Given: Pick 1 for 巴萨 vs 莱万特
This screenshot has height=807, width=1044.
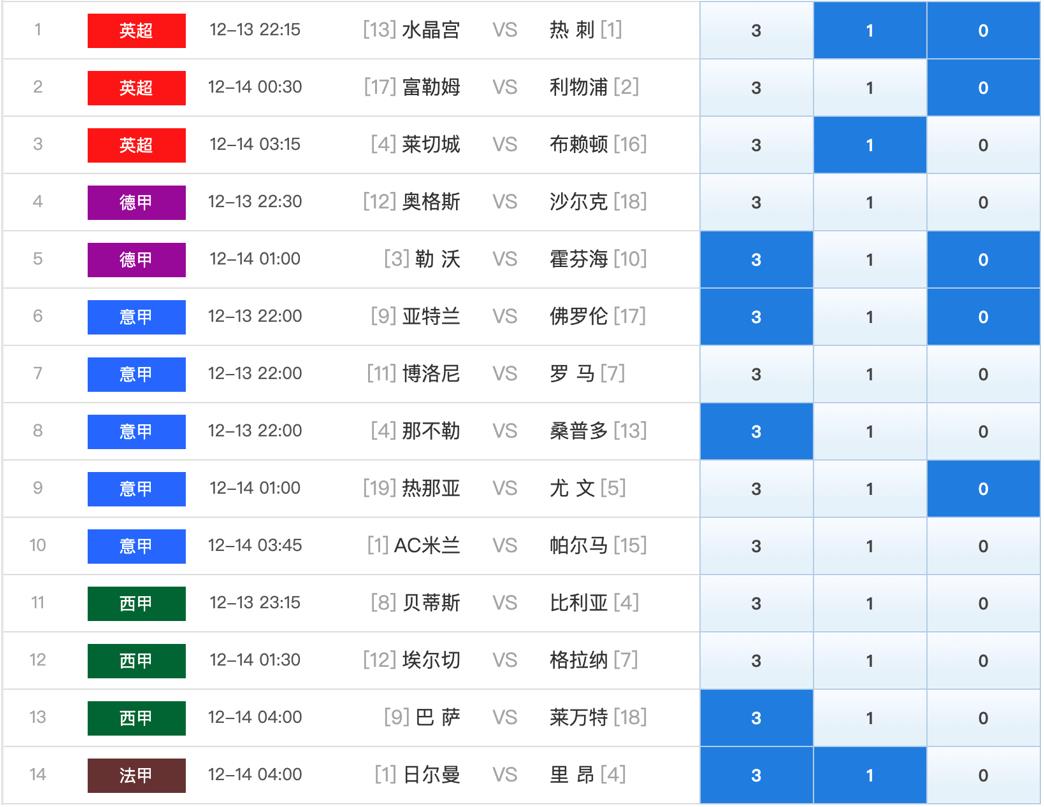Looking at the screenshot, I should point(870,718).
